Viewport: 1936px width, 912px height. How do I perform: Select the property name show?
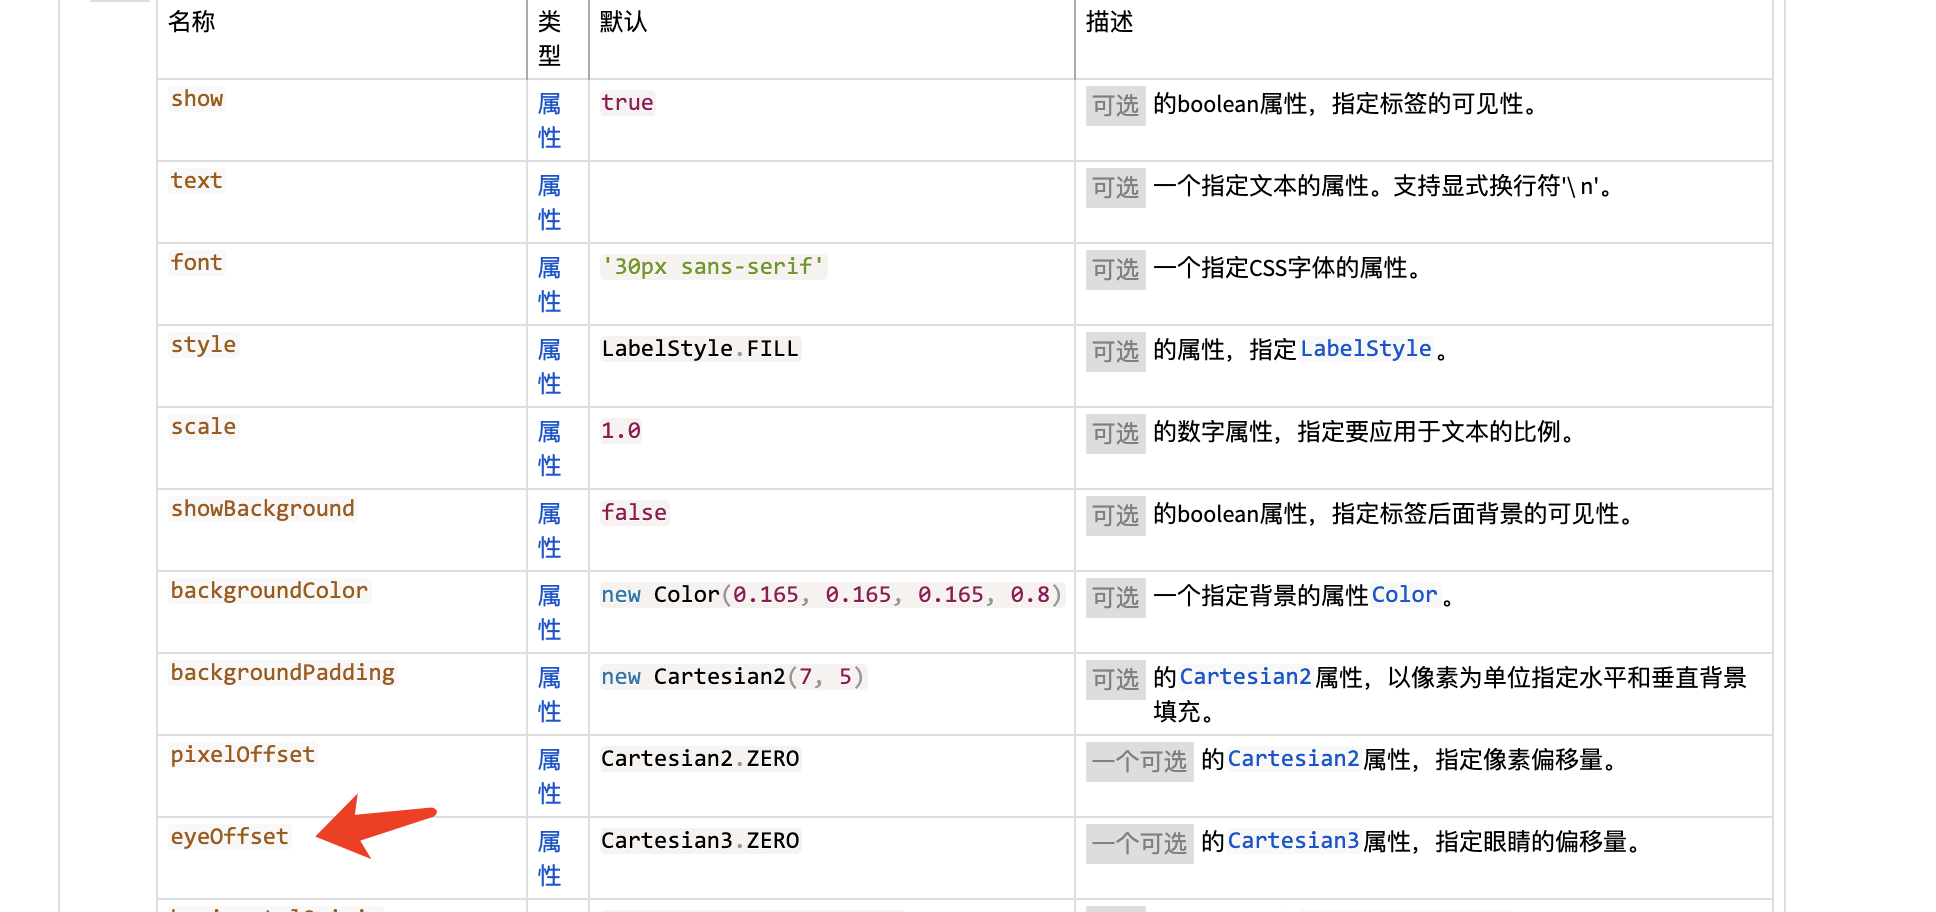(197, 99)
